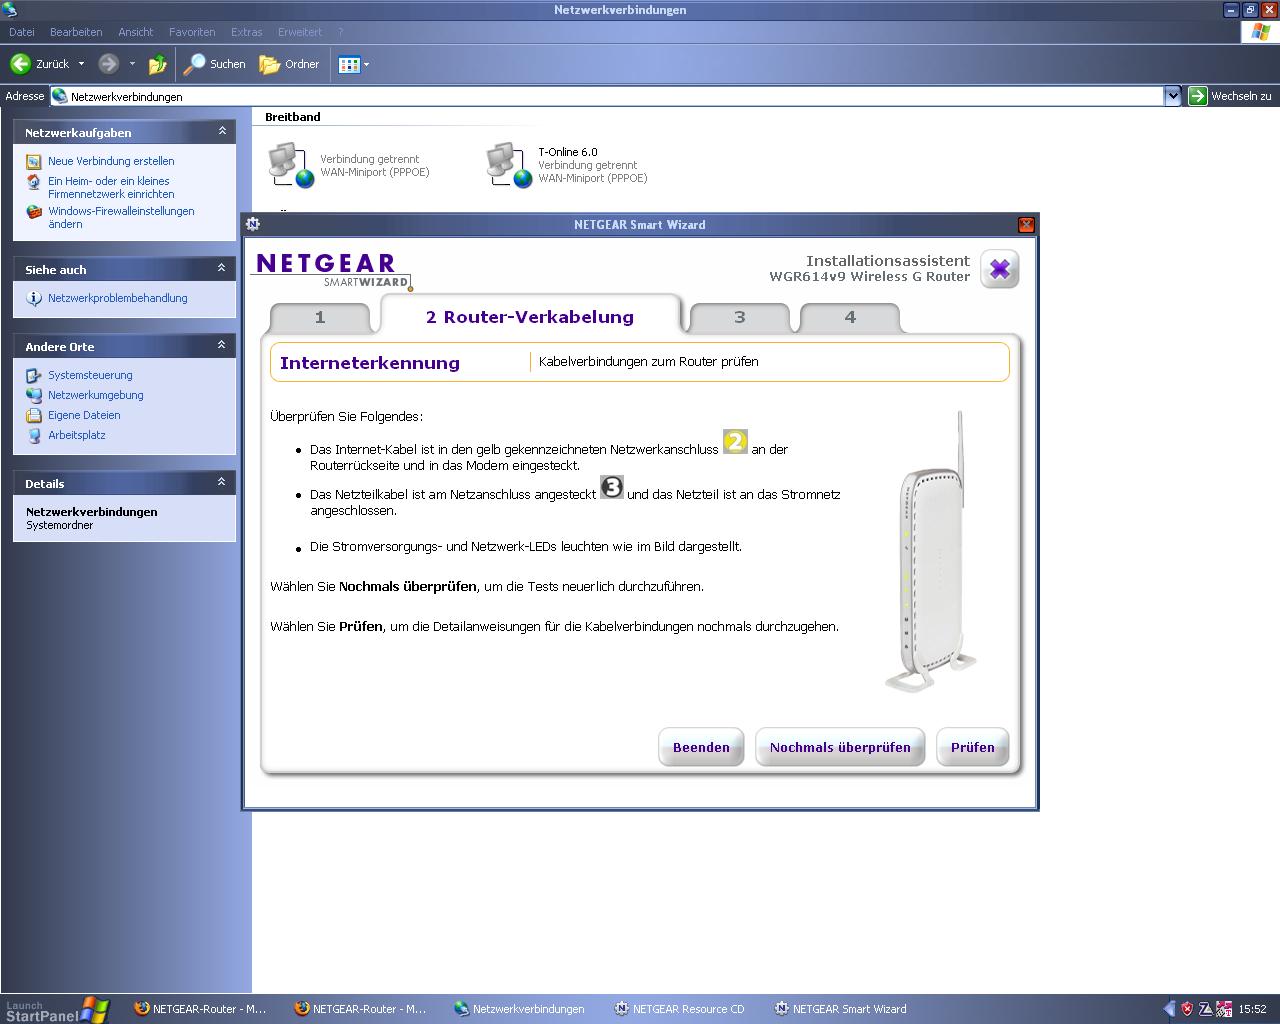Image resolution: width=1280 pixels, height=1024 pixels.
Task: Open the Erweitert menu
Action: (300, 32)
